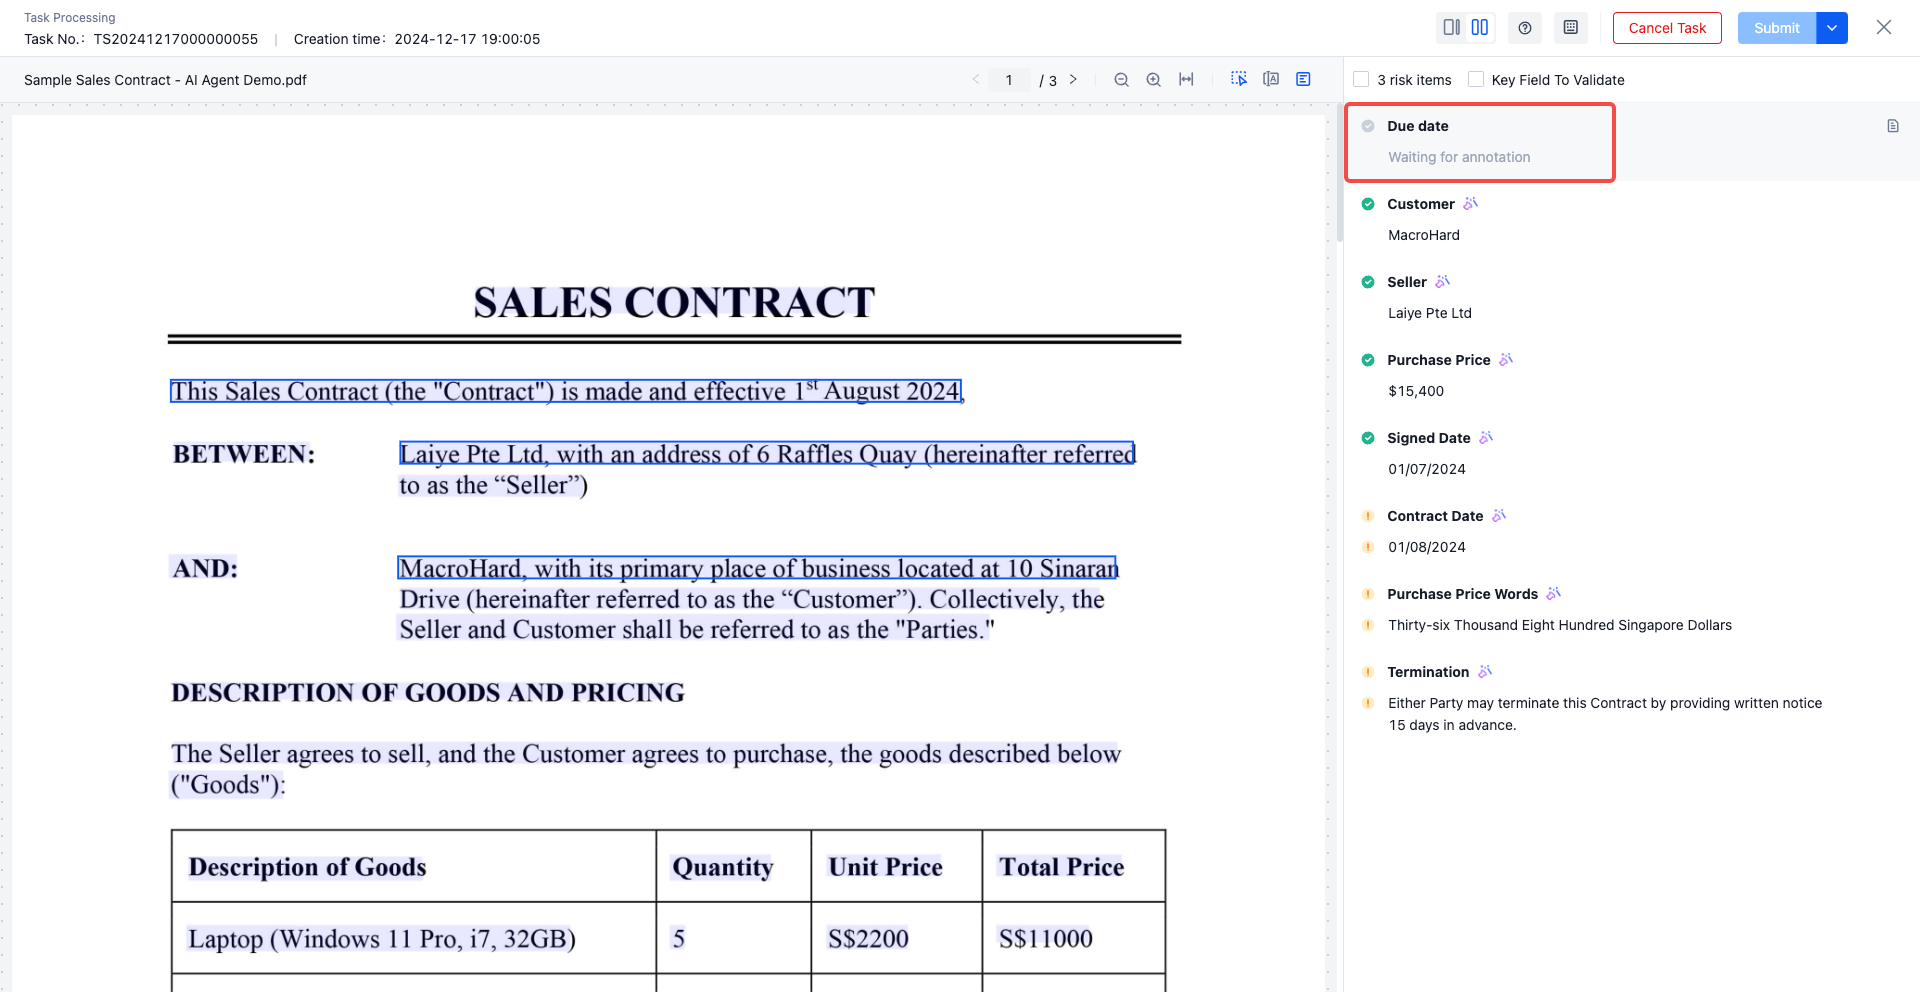The width and height of the screenshot is (1920, 992).
Task: Close the task processing window
Action: (x=1884, y=28)
